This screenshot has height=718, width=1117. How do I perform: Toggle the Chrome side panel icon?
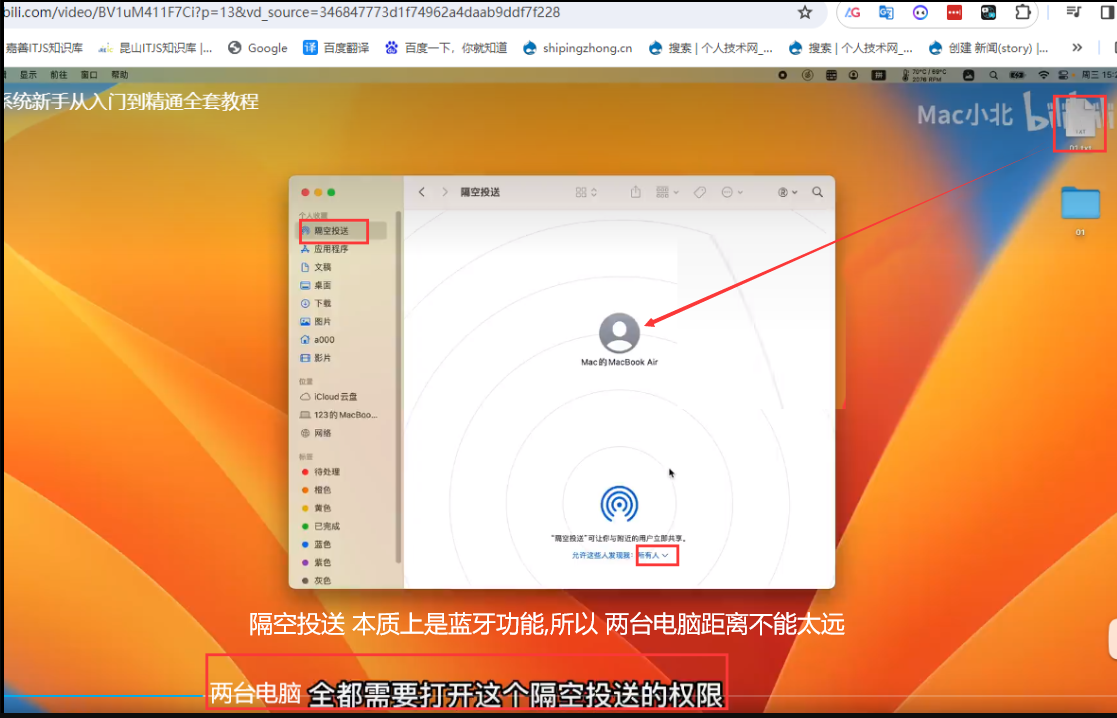(1108, 12)
